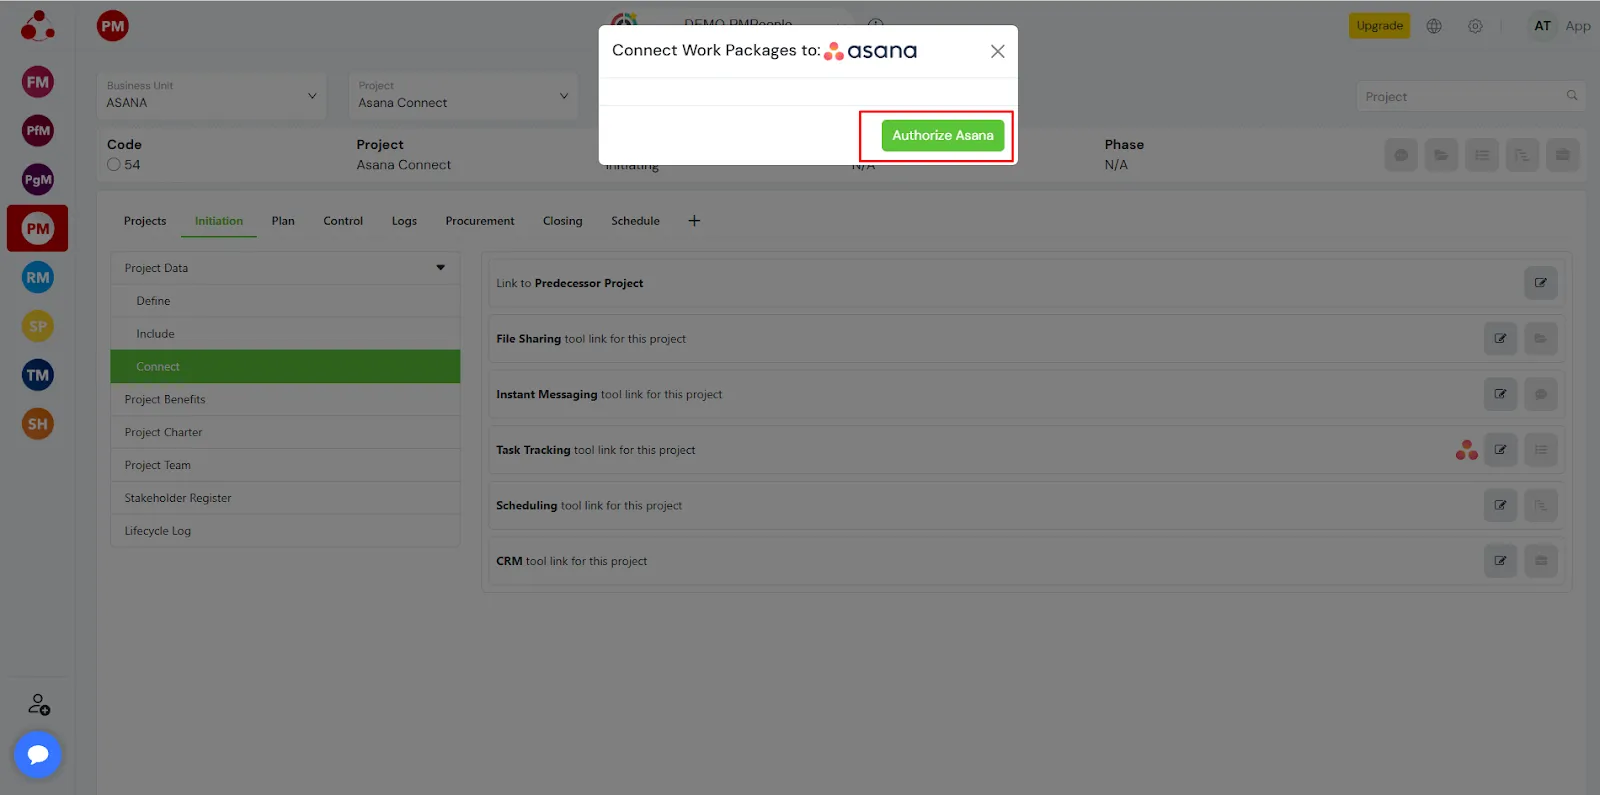Open the RM module in sidebar
Screen dimensions: 1600x795
(38, 278)
